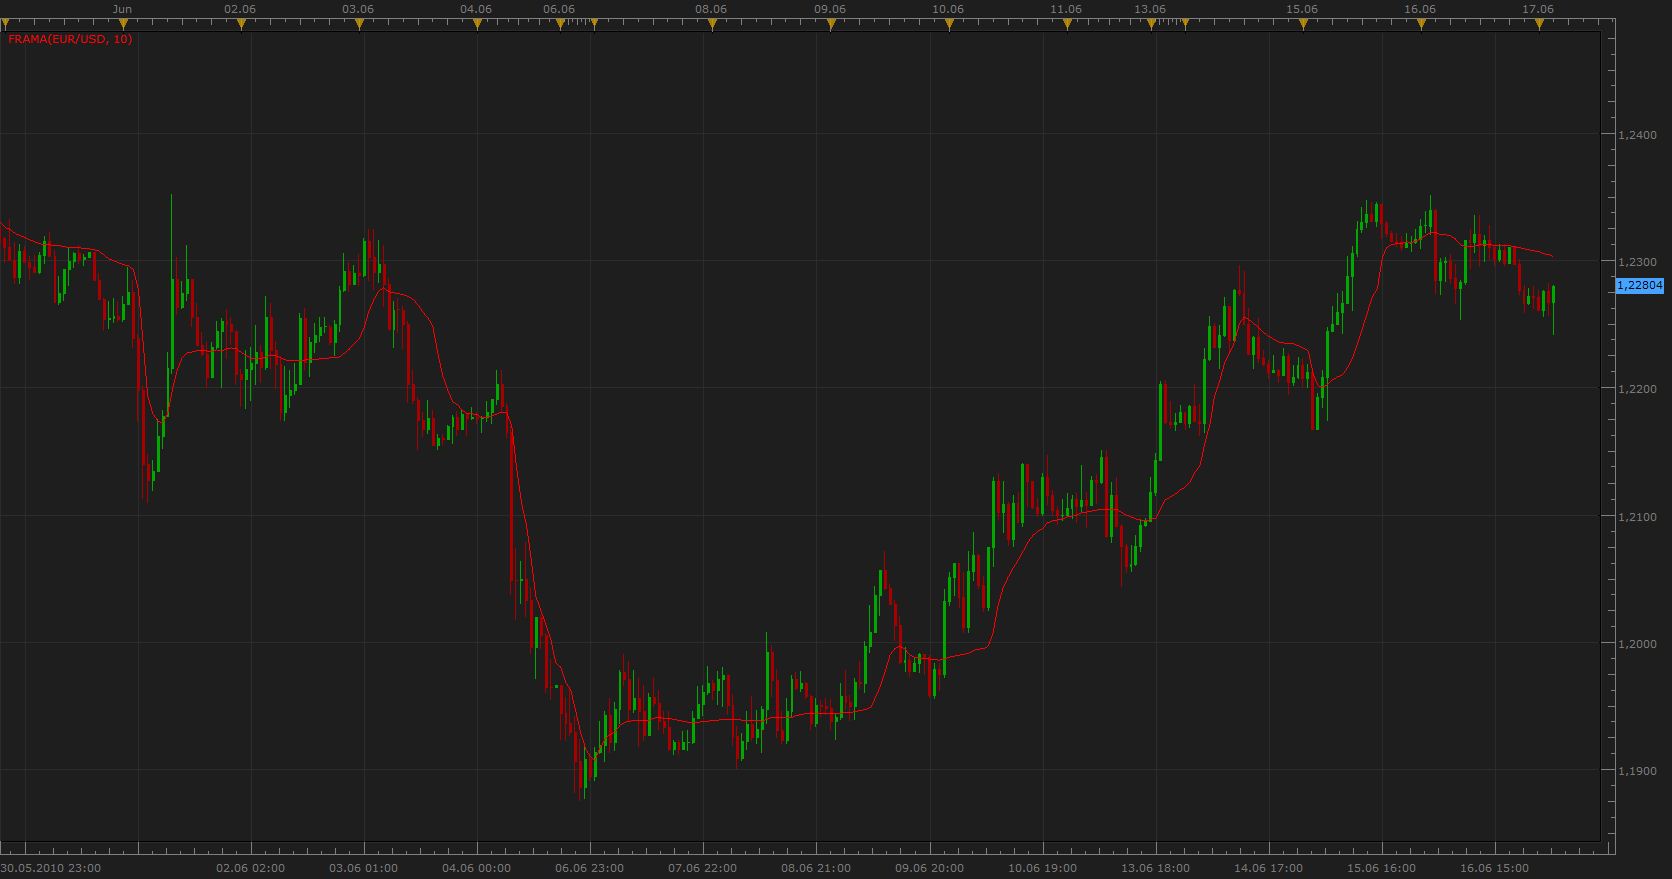Click the 02.06 date label on top axis

240,9
